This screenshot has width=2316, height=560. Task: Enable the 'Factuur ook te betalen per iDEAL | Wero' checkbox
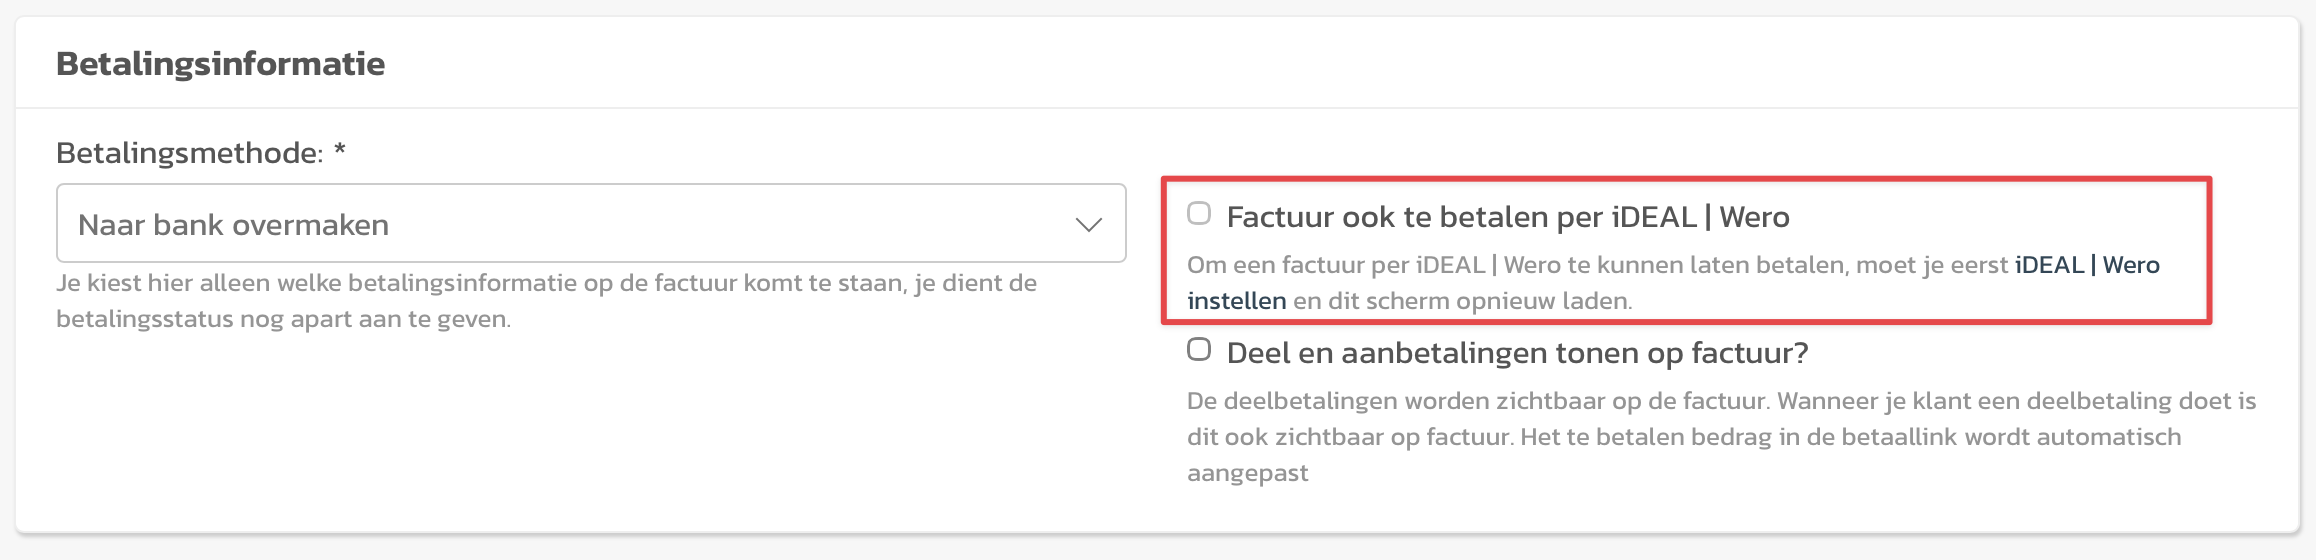tap(1199, 213)
